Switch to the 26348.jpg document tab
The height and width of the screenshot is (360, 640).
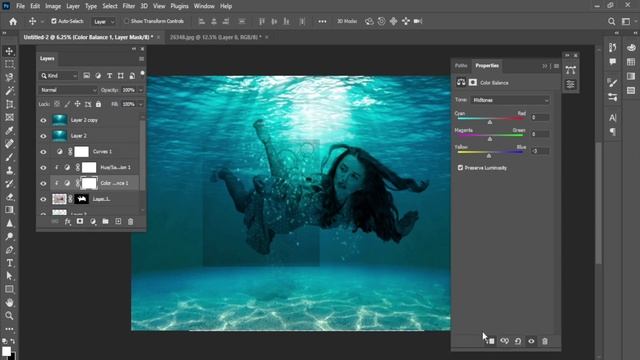(x=215, y=37)
